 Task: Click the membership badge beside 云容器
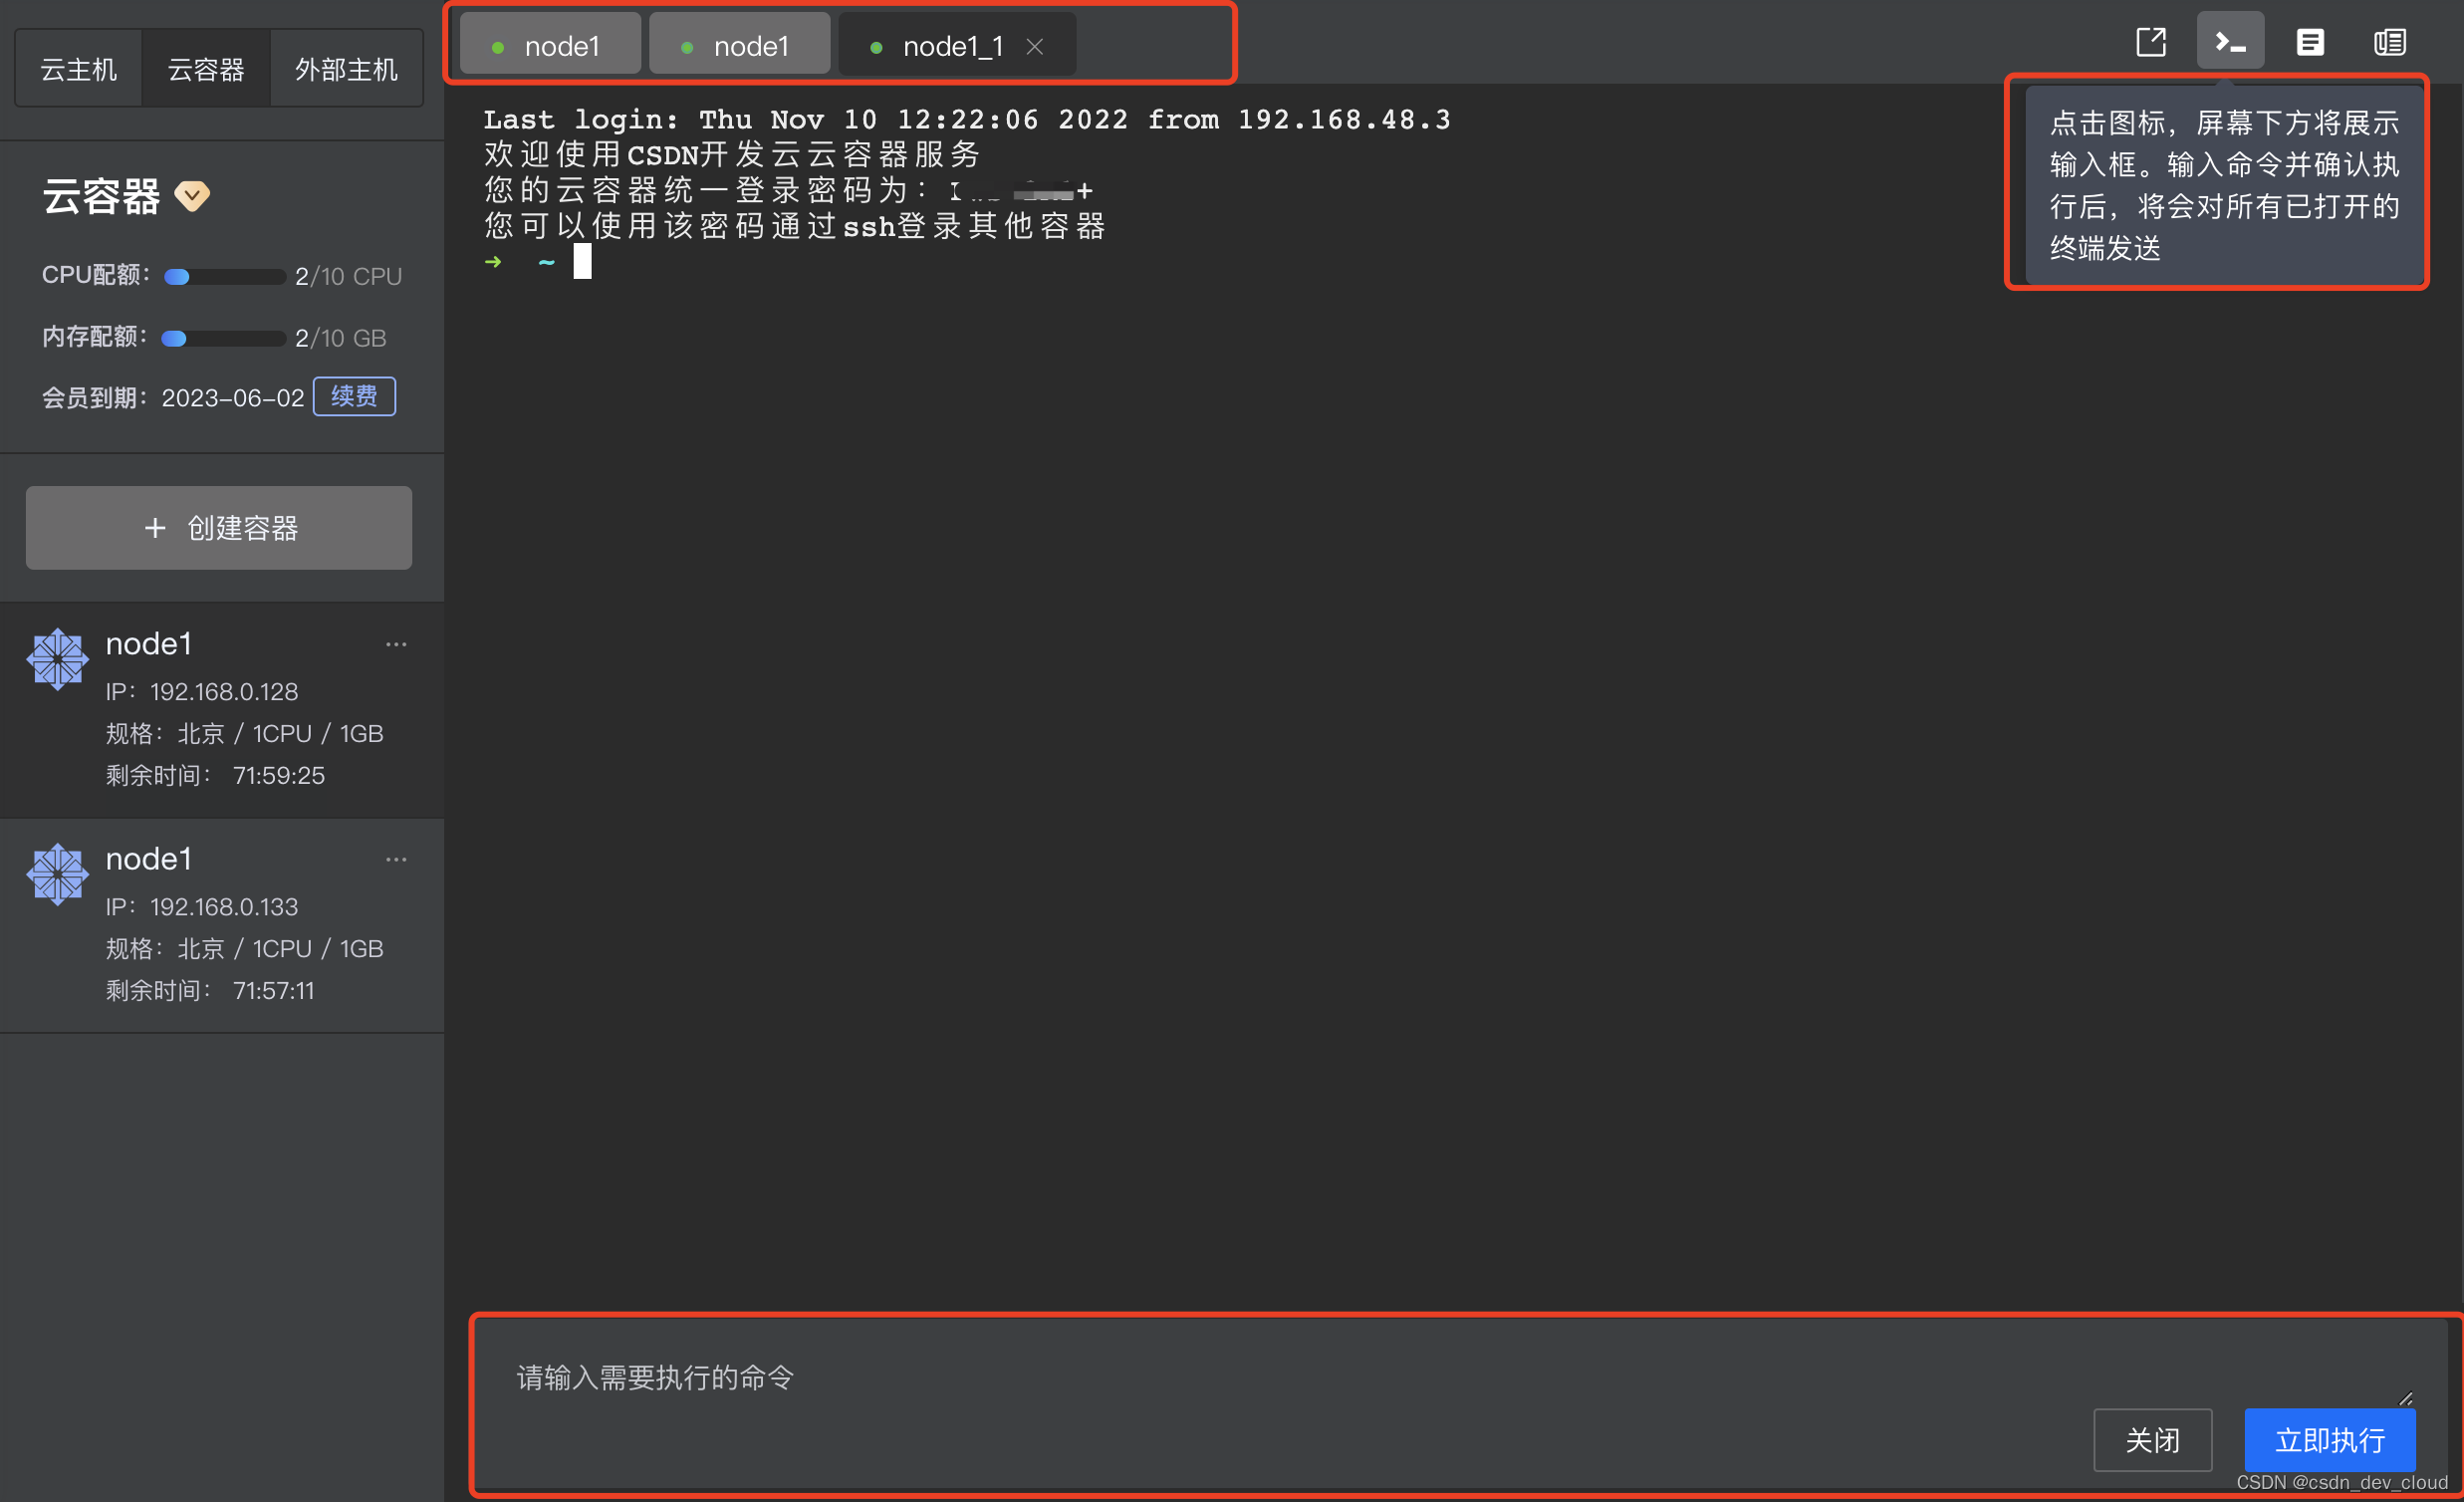click(192, 196)
